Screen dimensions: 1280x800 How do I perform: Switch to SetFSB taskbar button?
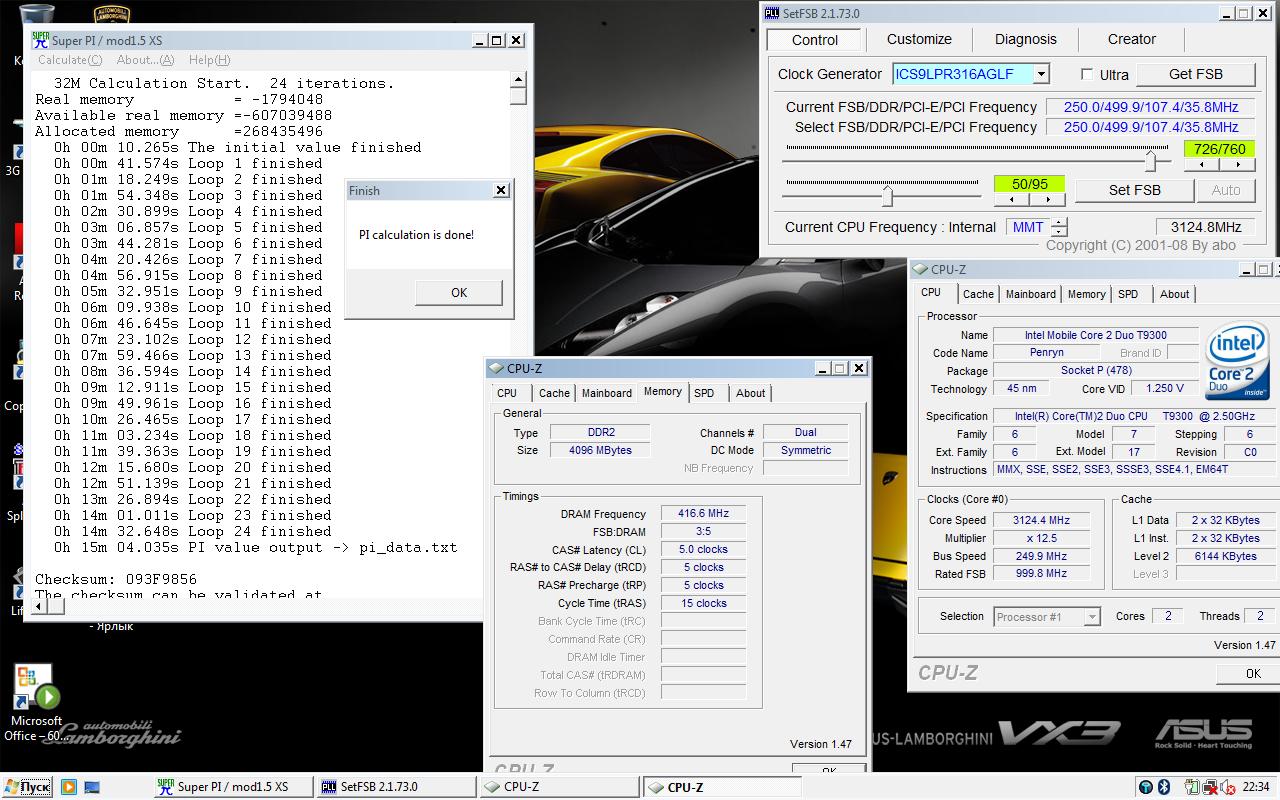(x=396, y=787)
